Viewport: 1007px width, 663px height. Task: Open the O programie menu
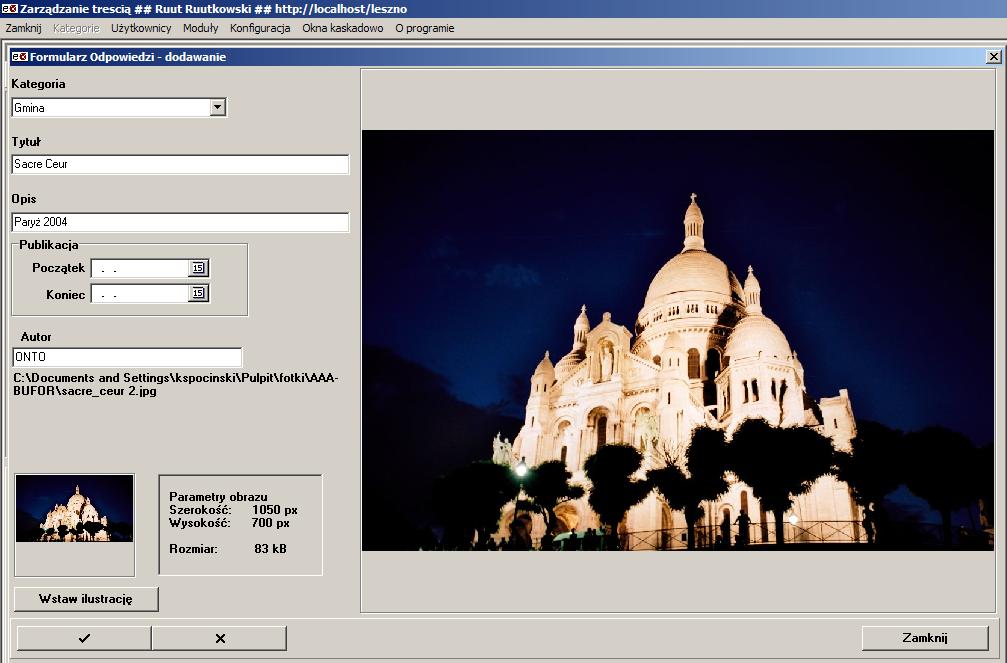pos(424,28)
